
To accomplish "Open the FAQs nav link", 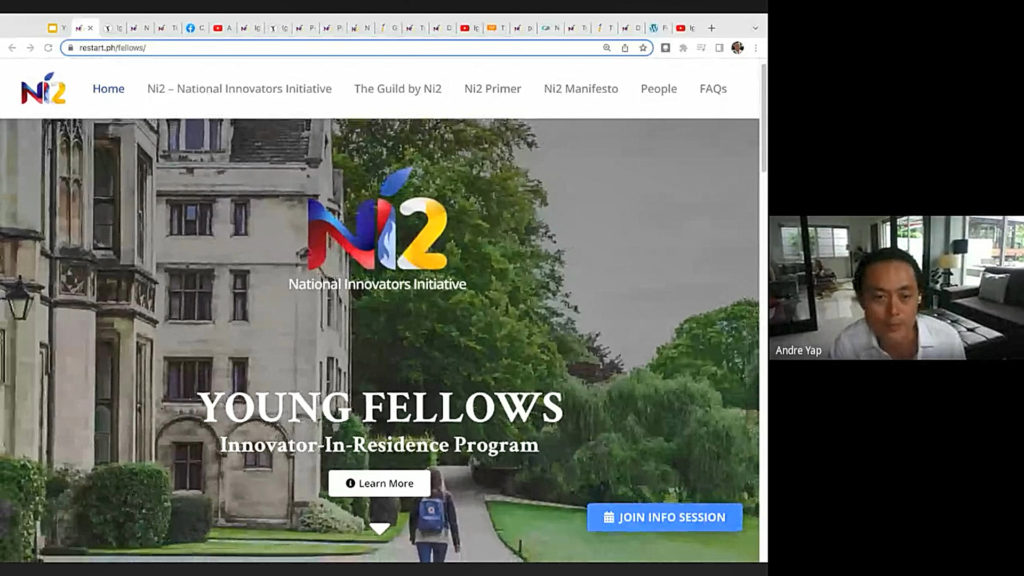I will click(x=713, y=89).
